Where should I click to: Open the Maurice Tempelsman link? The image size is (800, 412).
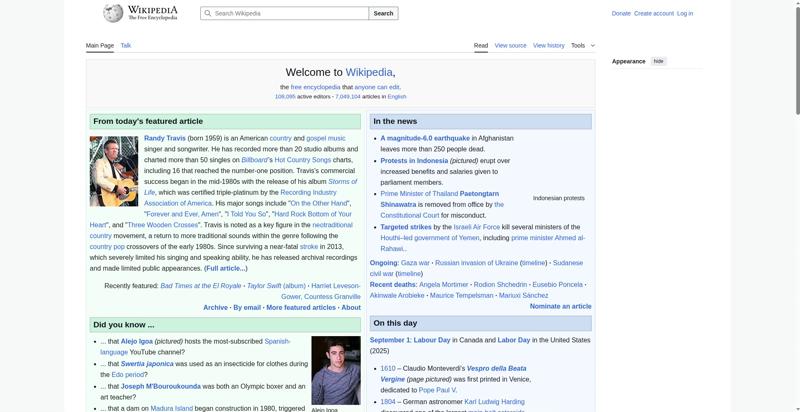[462, 295]
